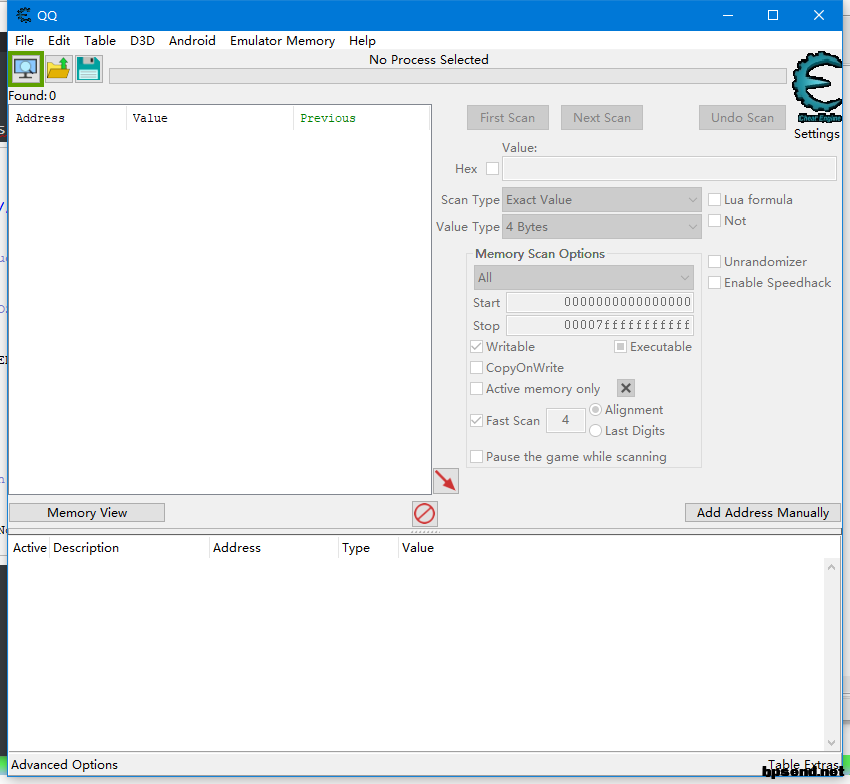This screenshot has height=784, width=850.
Task: Open the Emulator Memory menu
Action: point(282,41)
